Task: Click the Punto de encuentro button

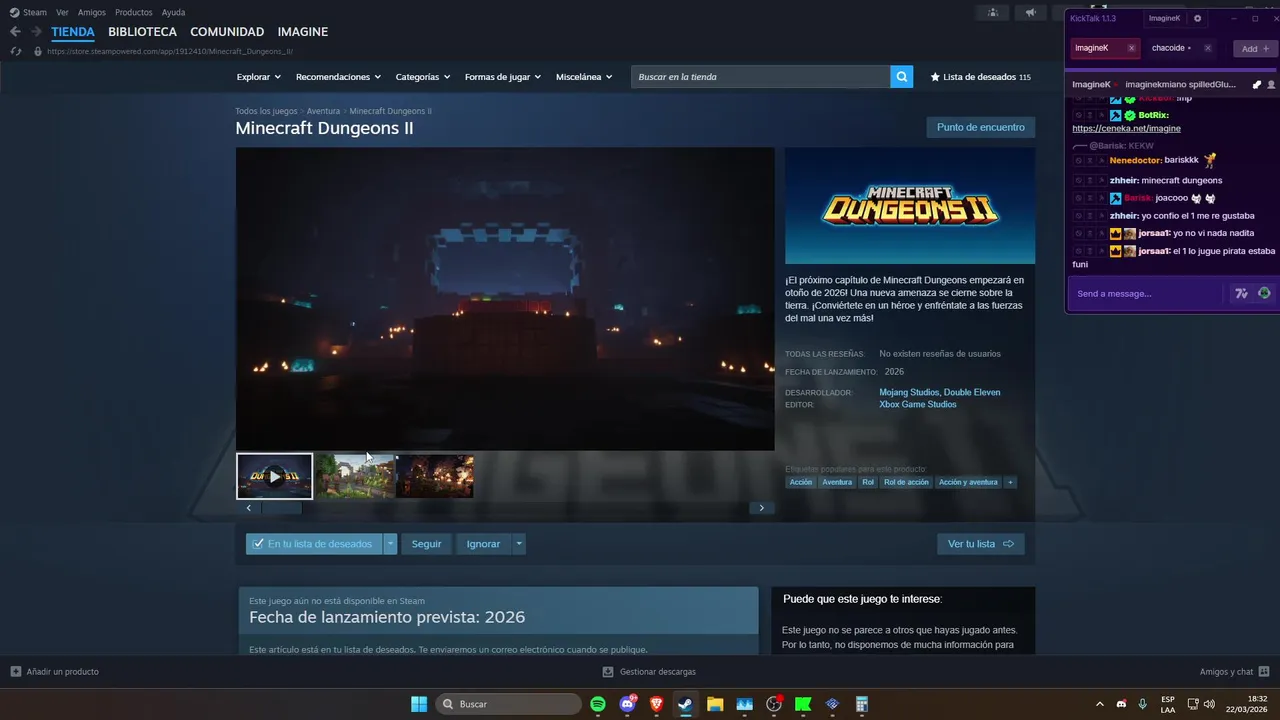Action: [x=981, y=127]
